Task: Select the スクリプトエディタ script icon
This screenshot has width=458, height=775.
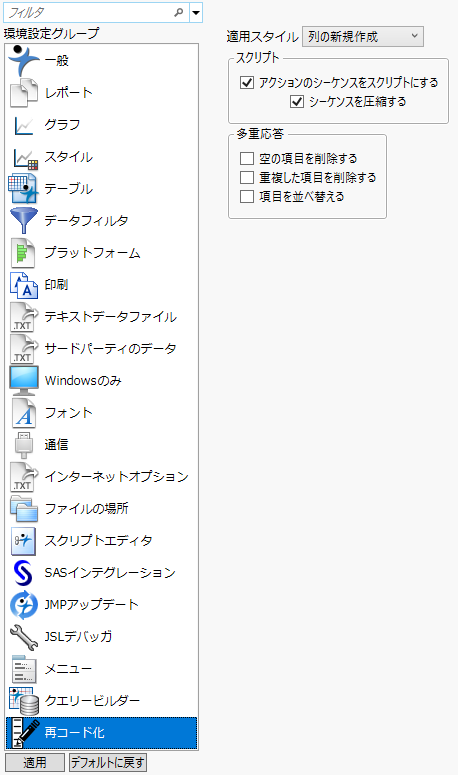Action: click(23, 541)
